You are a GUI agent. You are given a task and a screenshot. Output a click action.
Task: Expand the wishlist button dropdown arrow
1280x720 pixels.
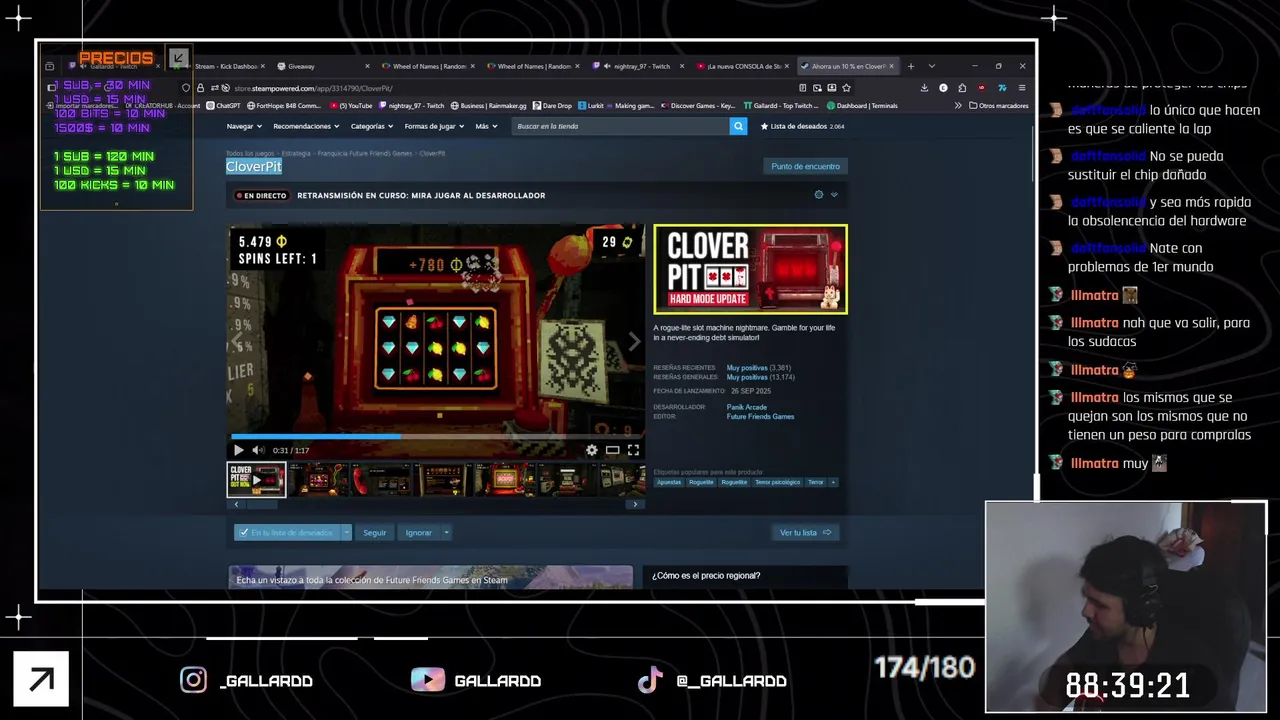pos(346,532)
